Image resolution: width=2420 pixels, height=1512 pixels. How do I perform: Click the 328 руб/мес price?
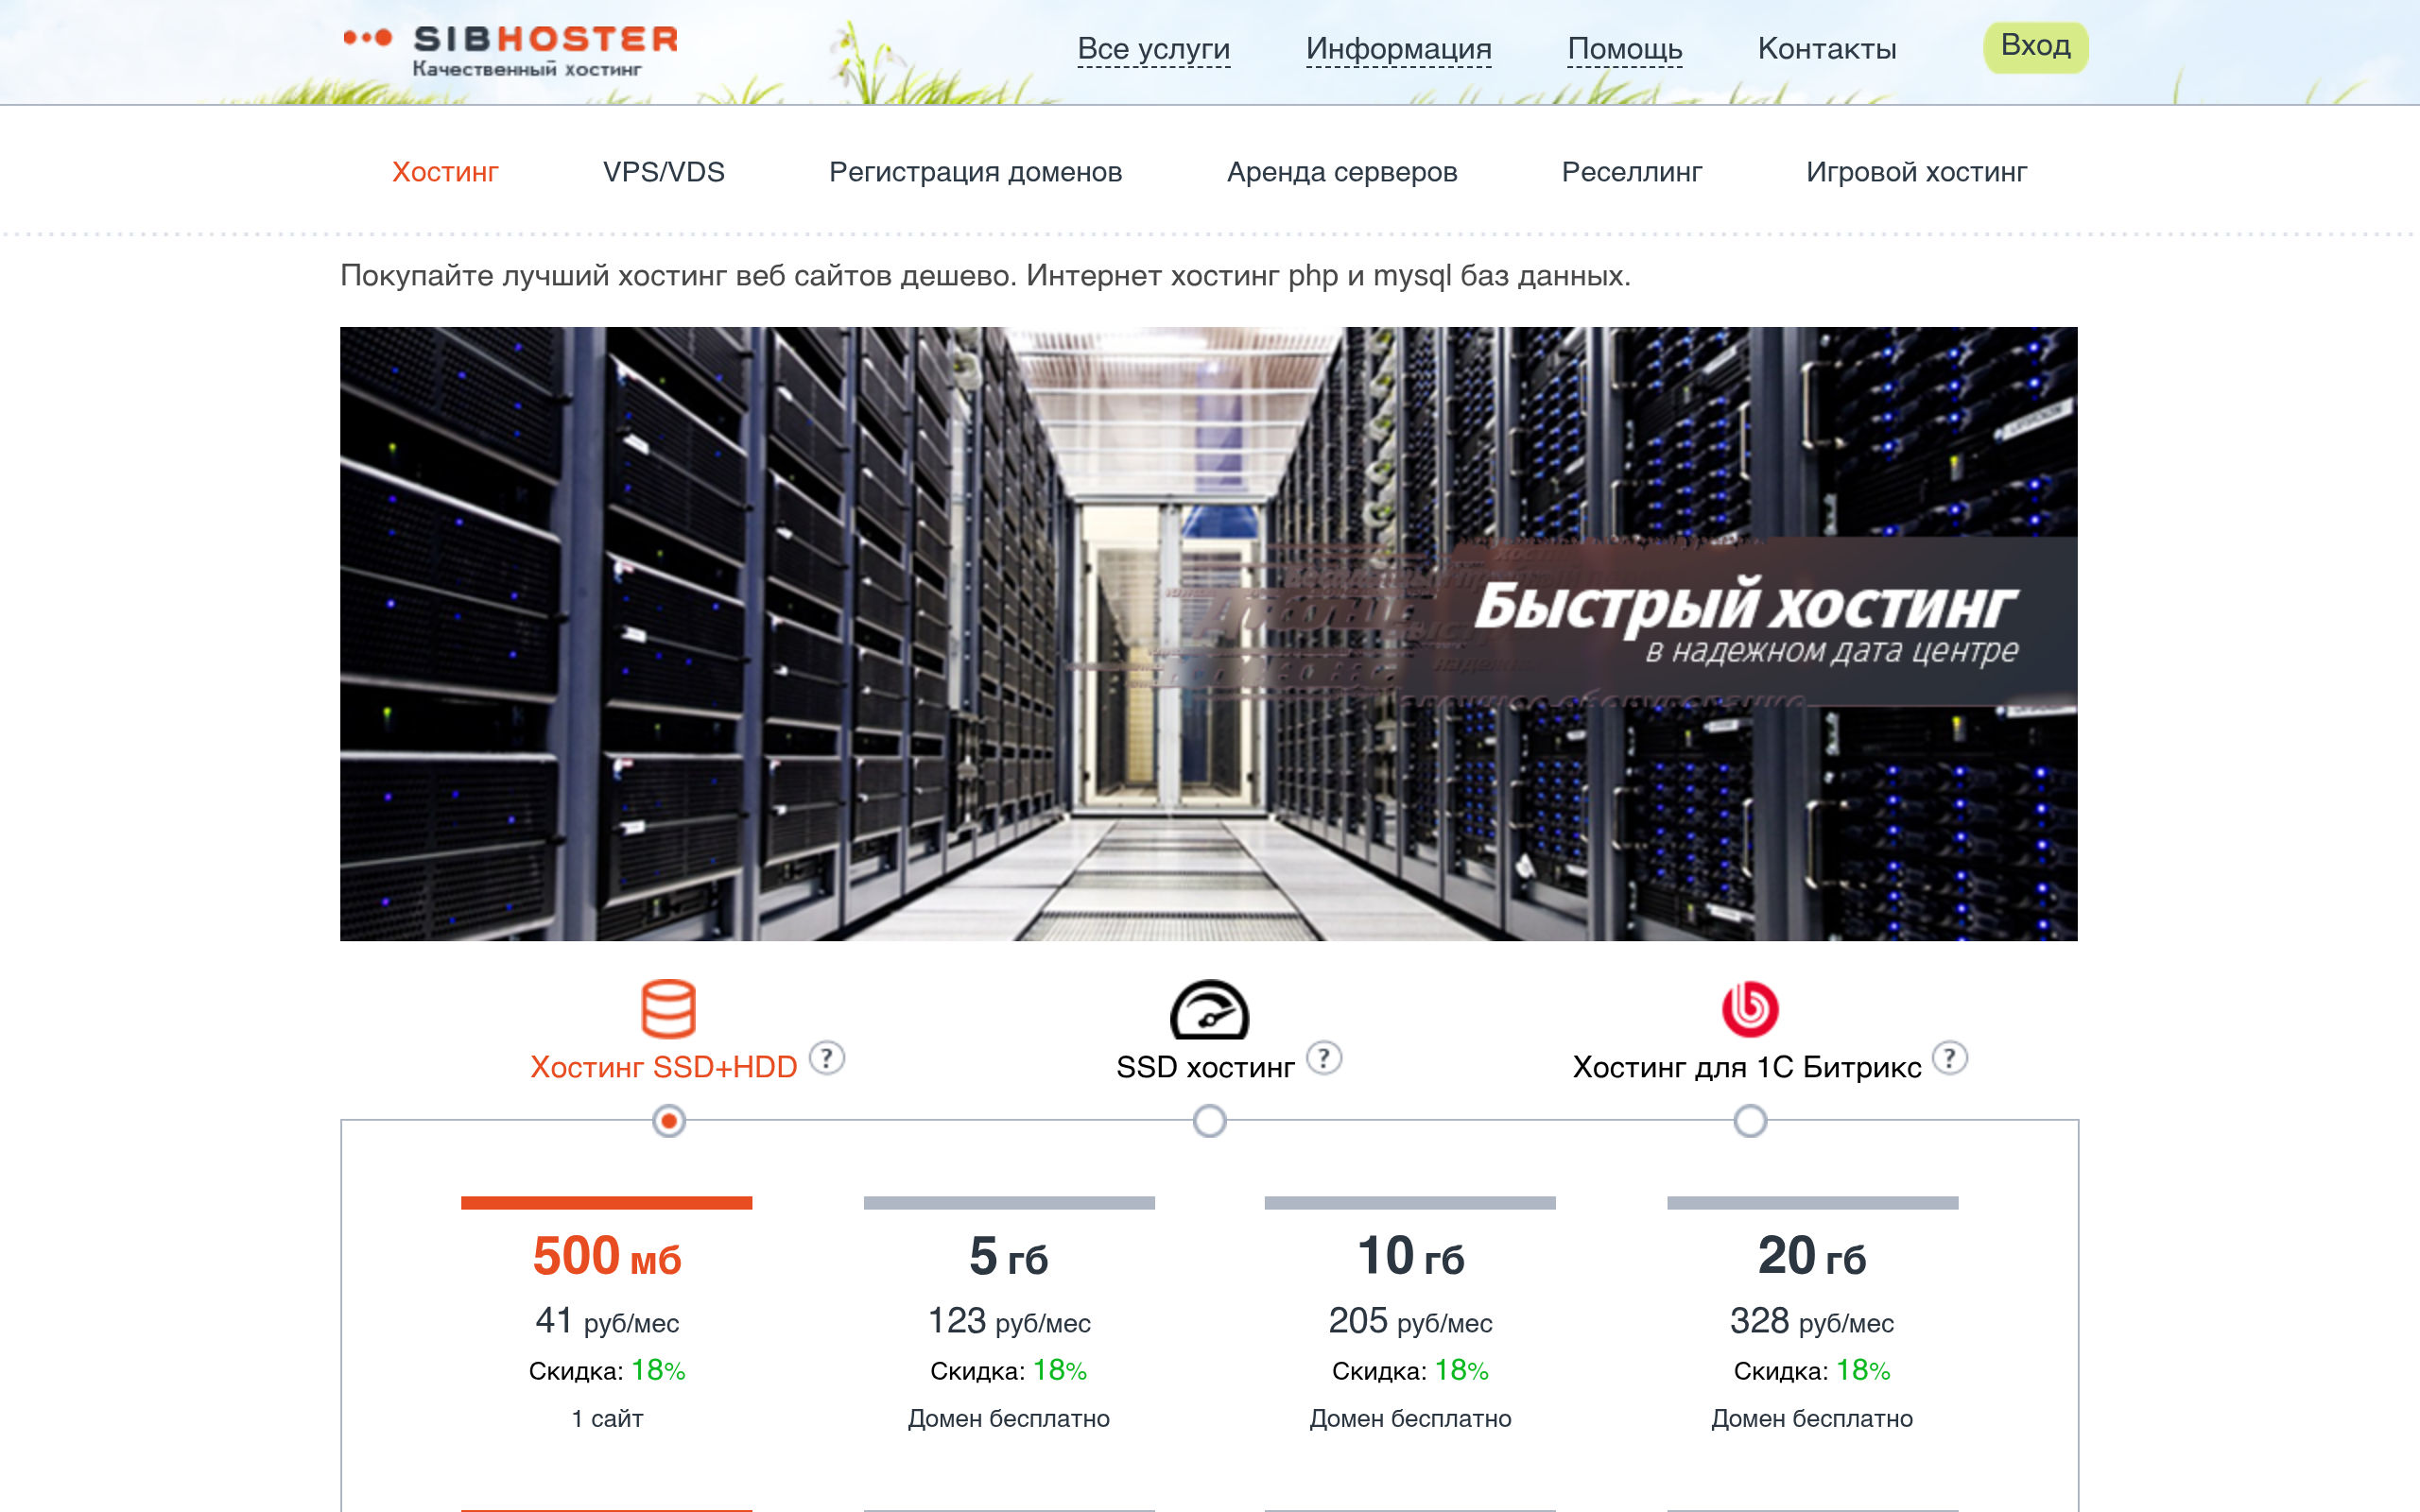click(x=1812, y=1321)
